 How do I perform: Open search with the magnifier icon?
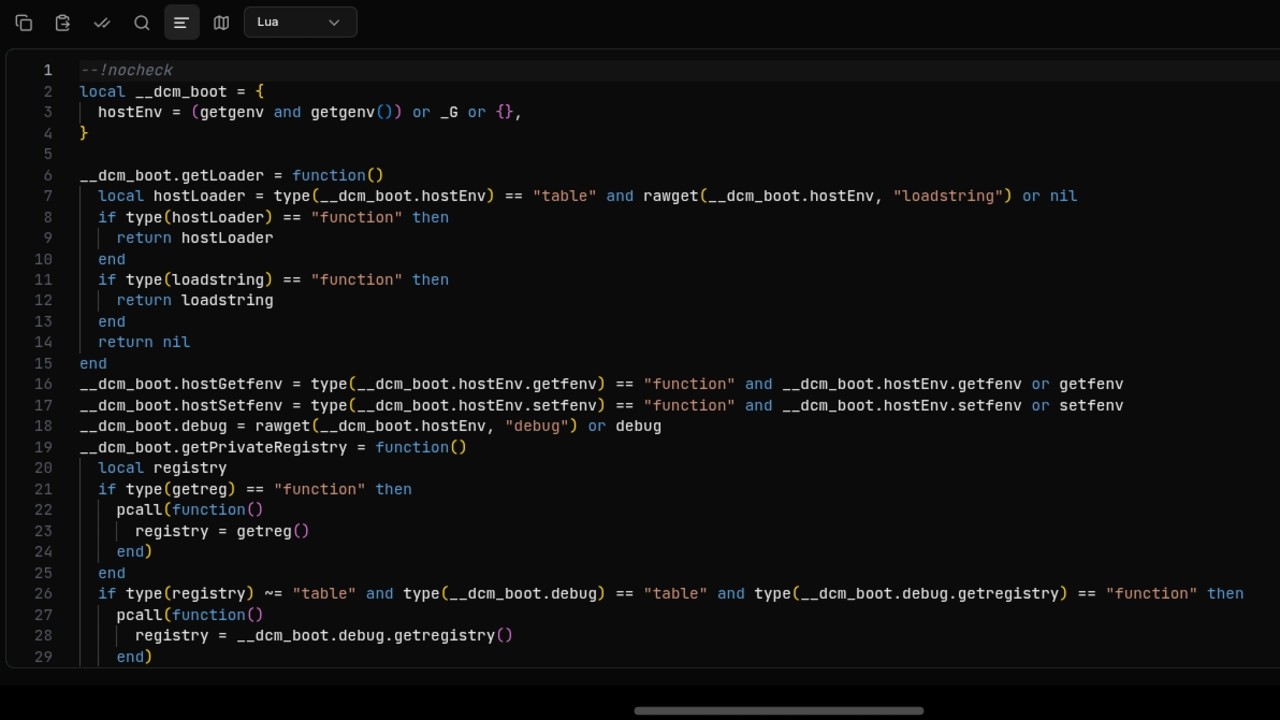[x=142, y=22]
